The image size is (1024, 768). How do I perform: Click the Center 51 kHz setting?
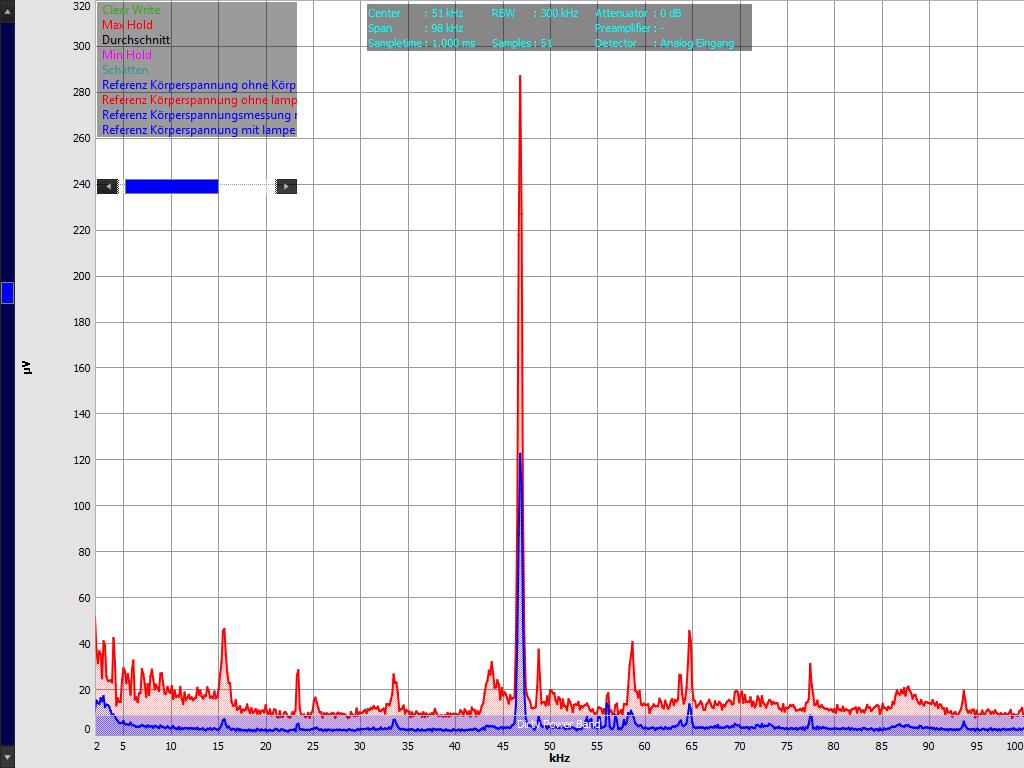click(x=416, y=14)
